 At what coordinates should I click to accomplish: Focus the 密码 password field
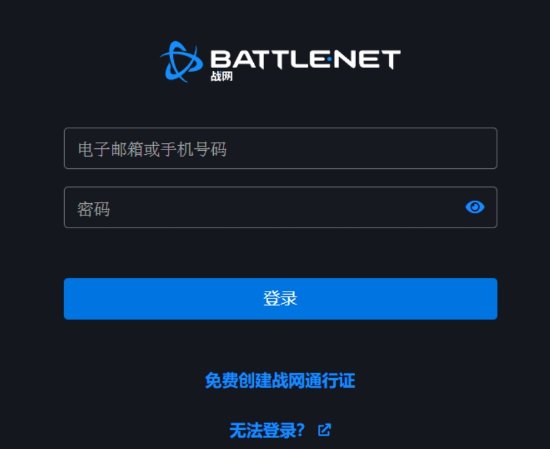coord(280,207)
